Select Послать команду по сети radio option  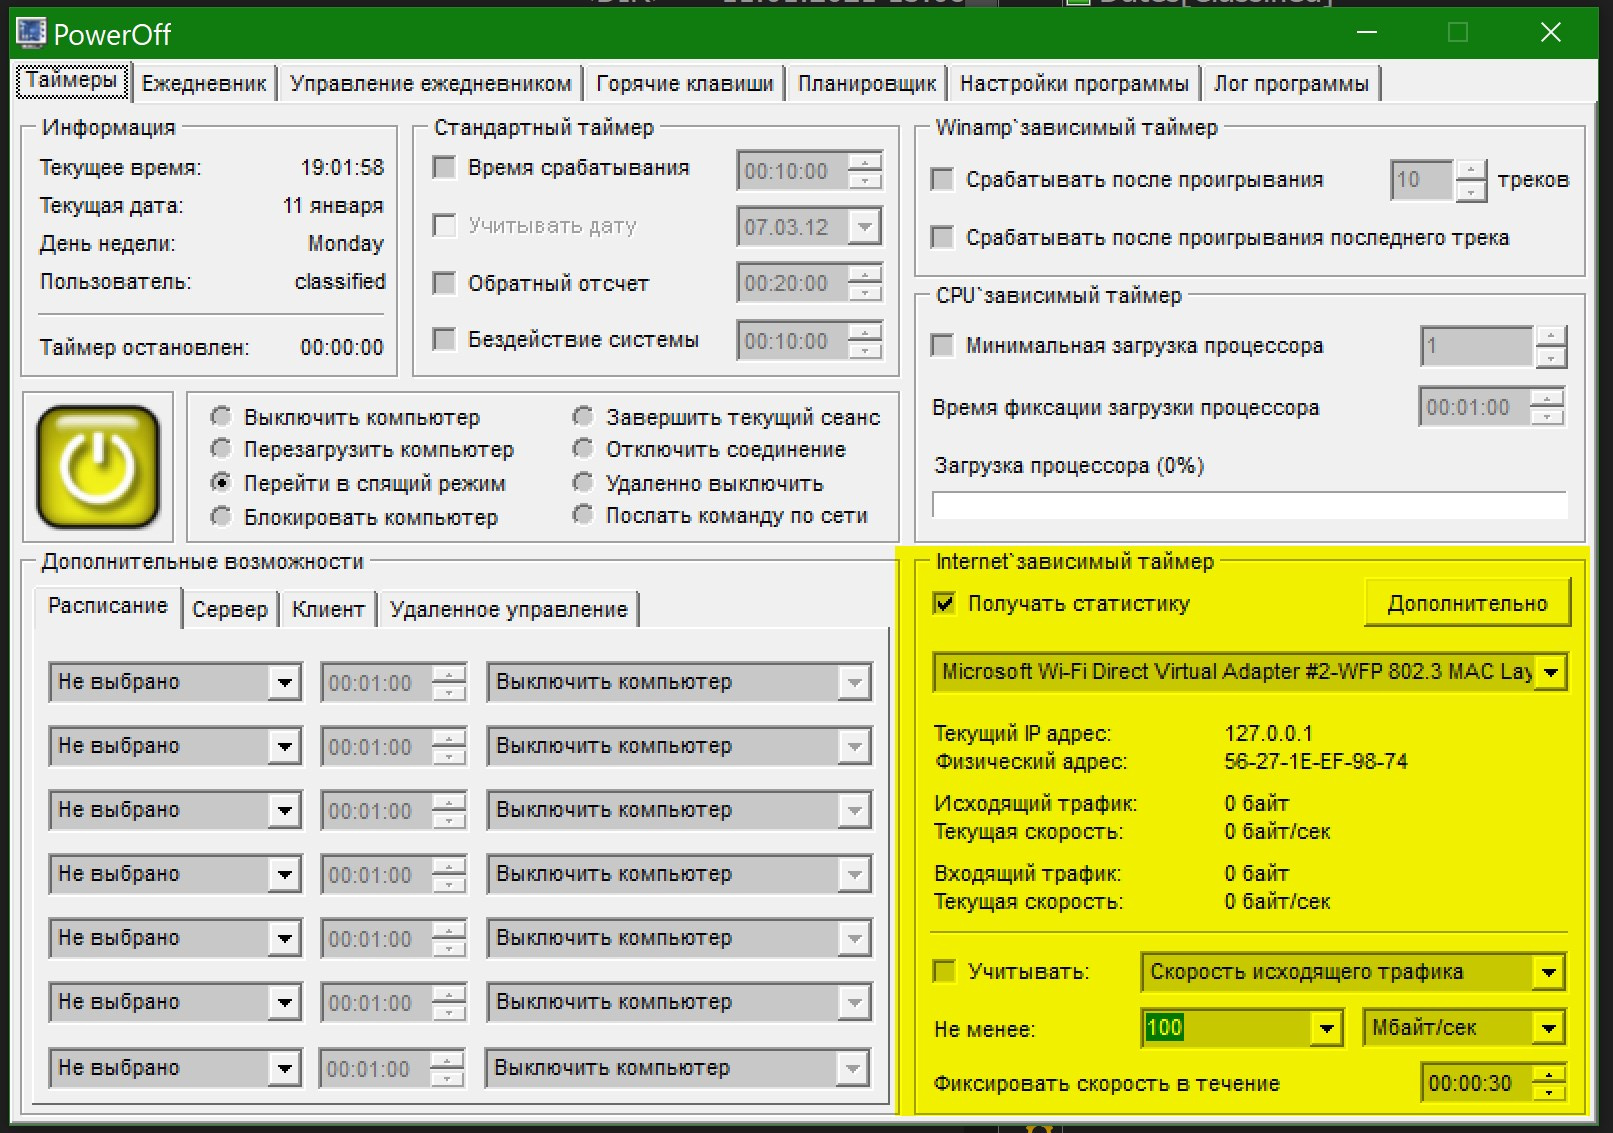coord(583,515)
